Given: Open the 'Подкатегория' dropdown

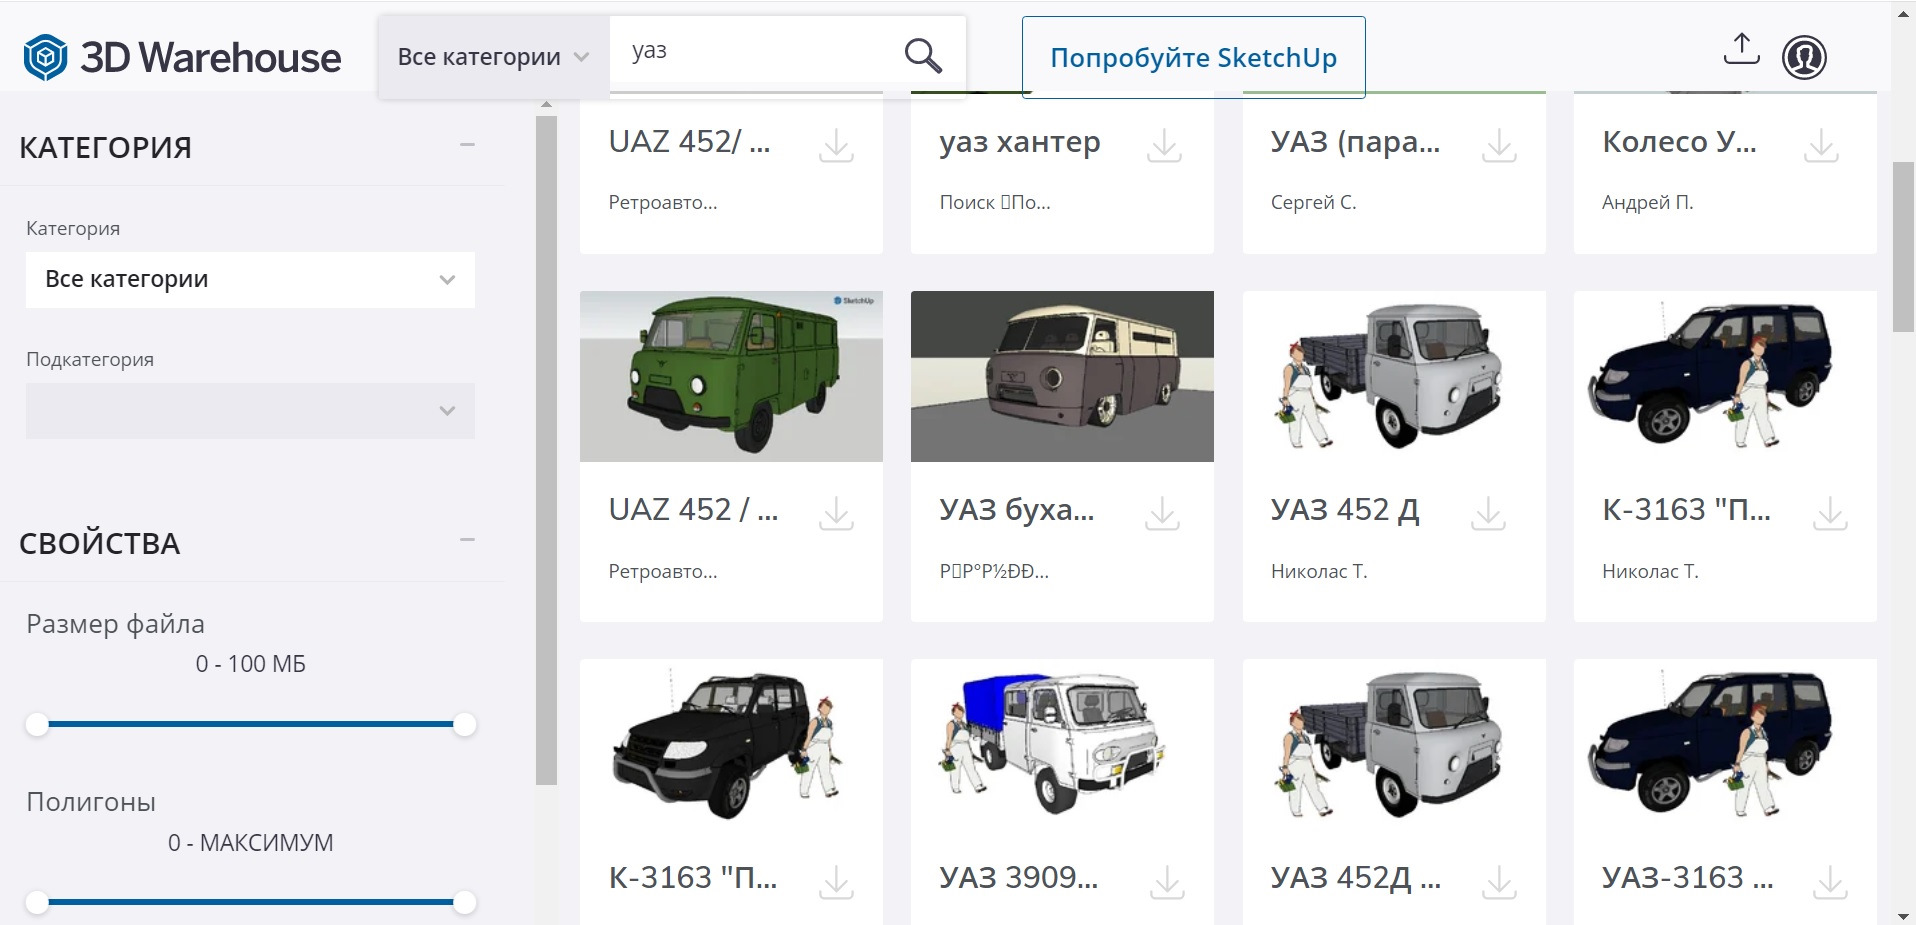Looking at the screenshot, I should pos(249,410).
